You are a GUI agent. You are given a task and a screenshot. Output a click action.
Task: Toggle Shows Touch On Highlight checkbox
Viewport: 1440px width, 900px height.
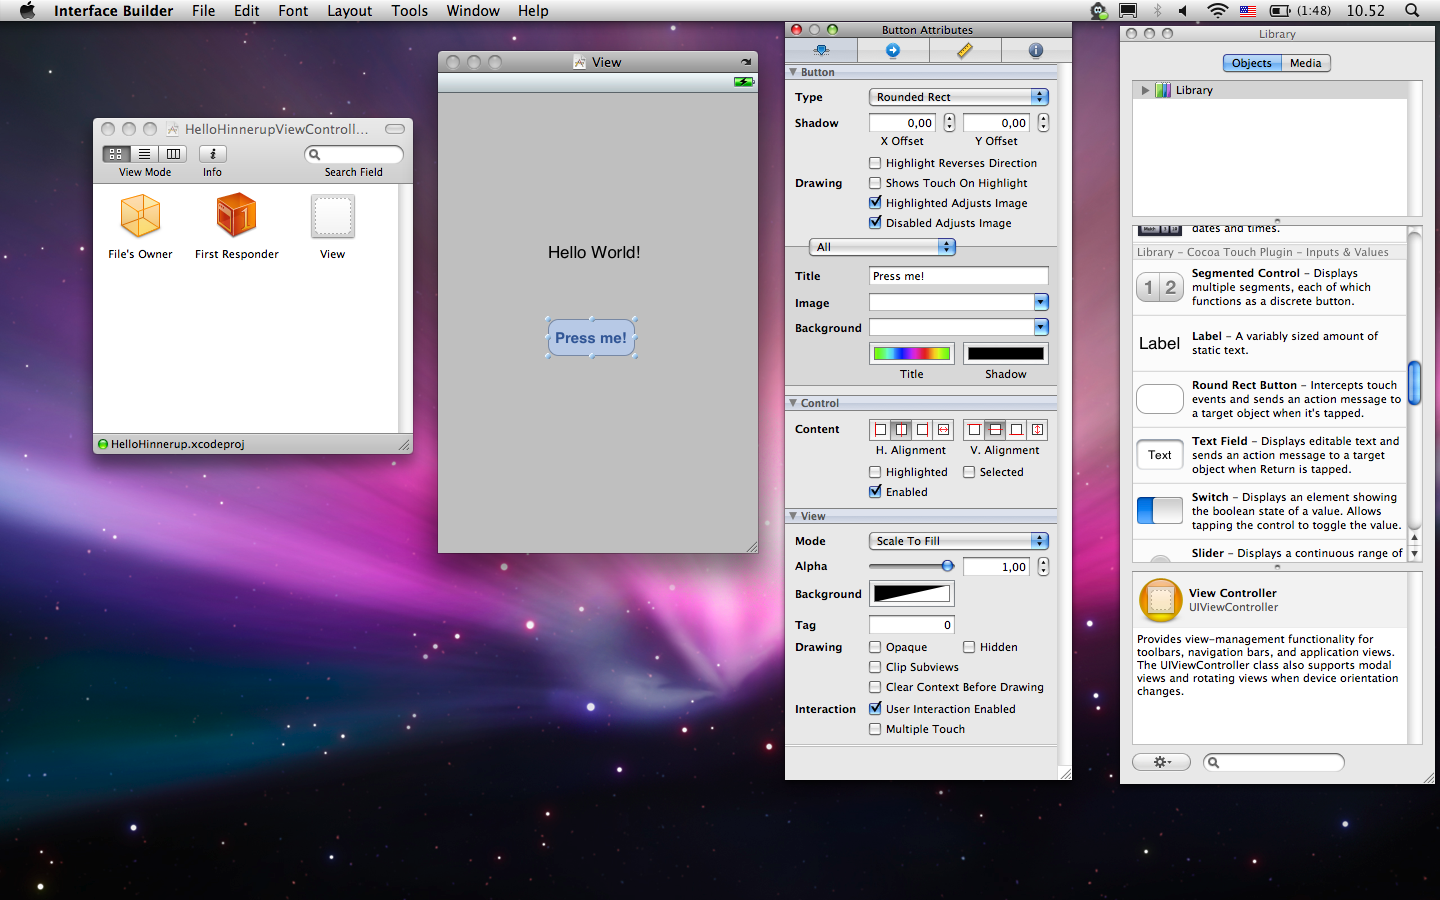(875, 183)
